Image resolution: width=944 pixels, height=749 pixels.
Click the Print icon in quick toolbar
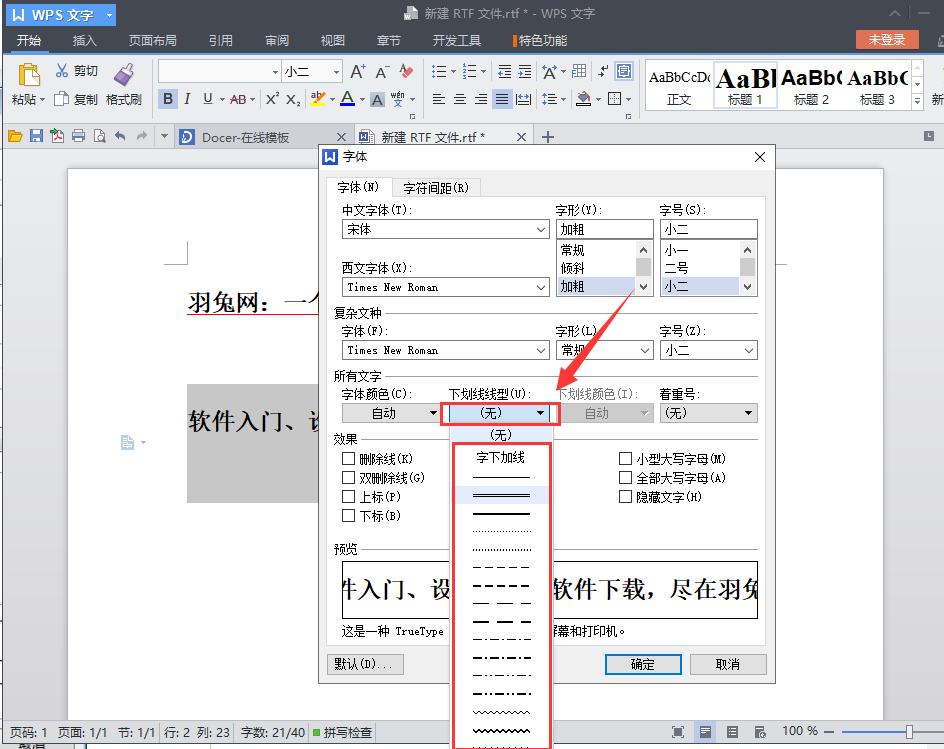[x=78, y=136]
